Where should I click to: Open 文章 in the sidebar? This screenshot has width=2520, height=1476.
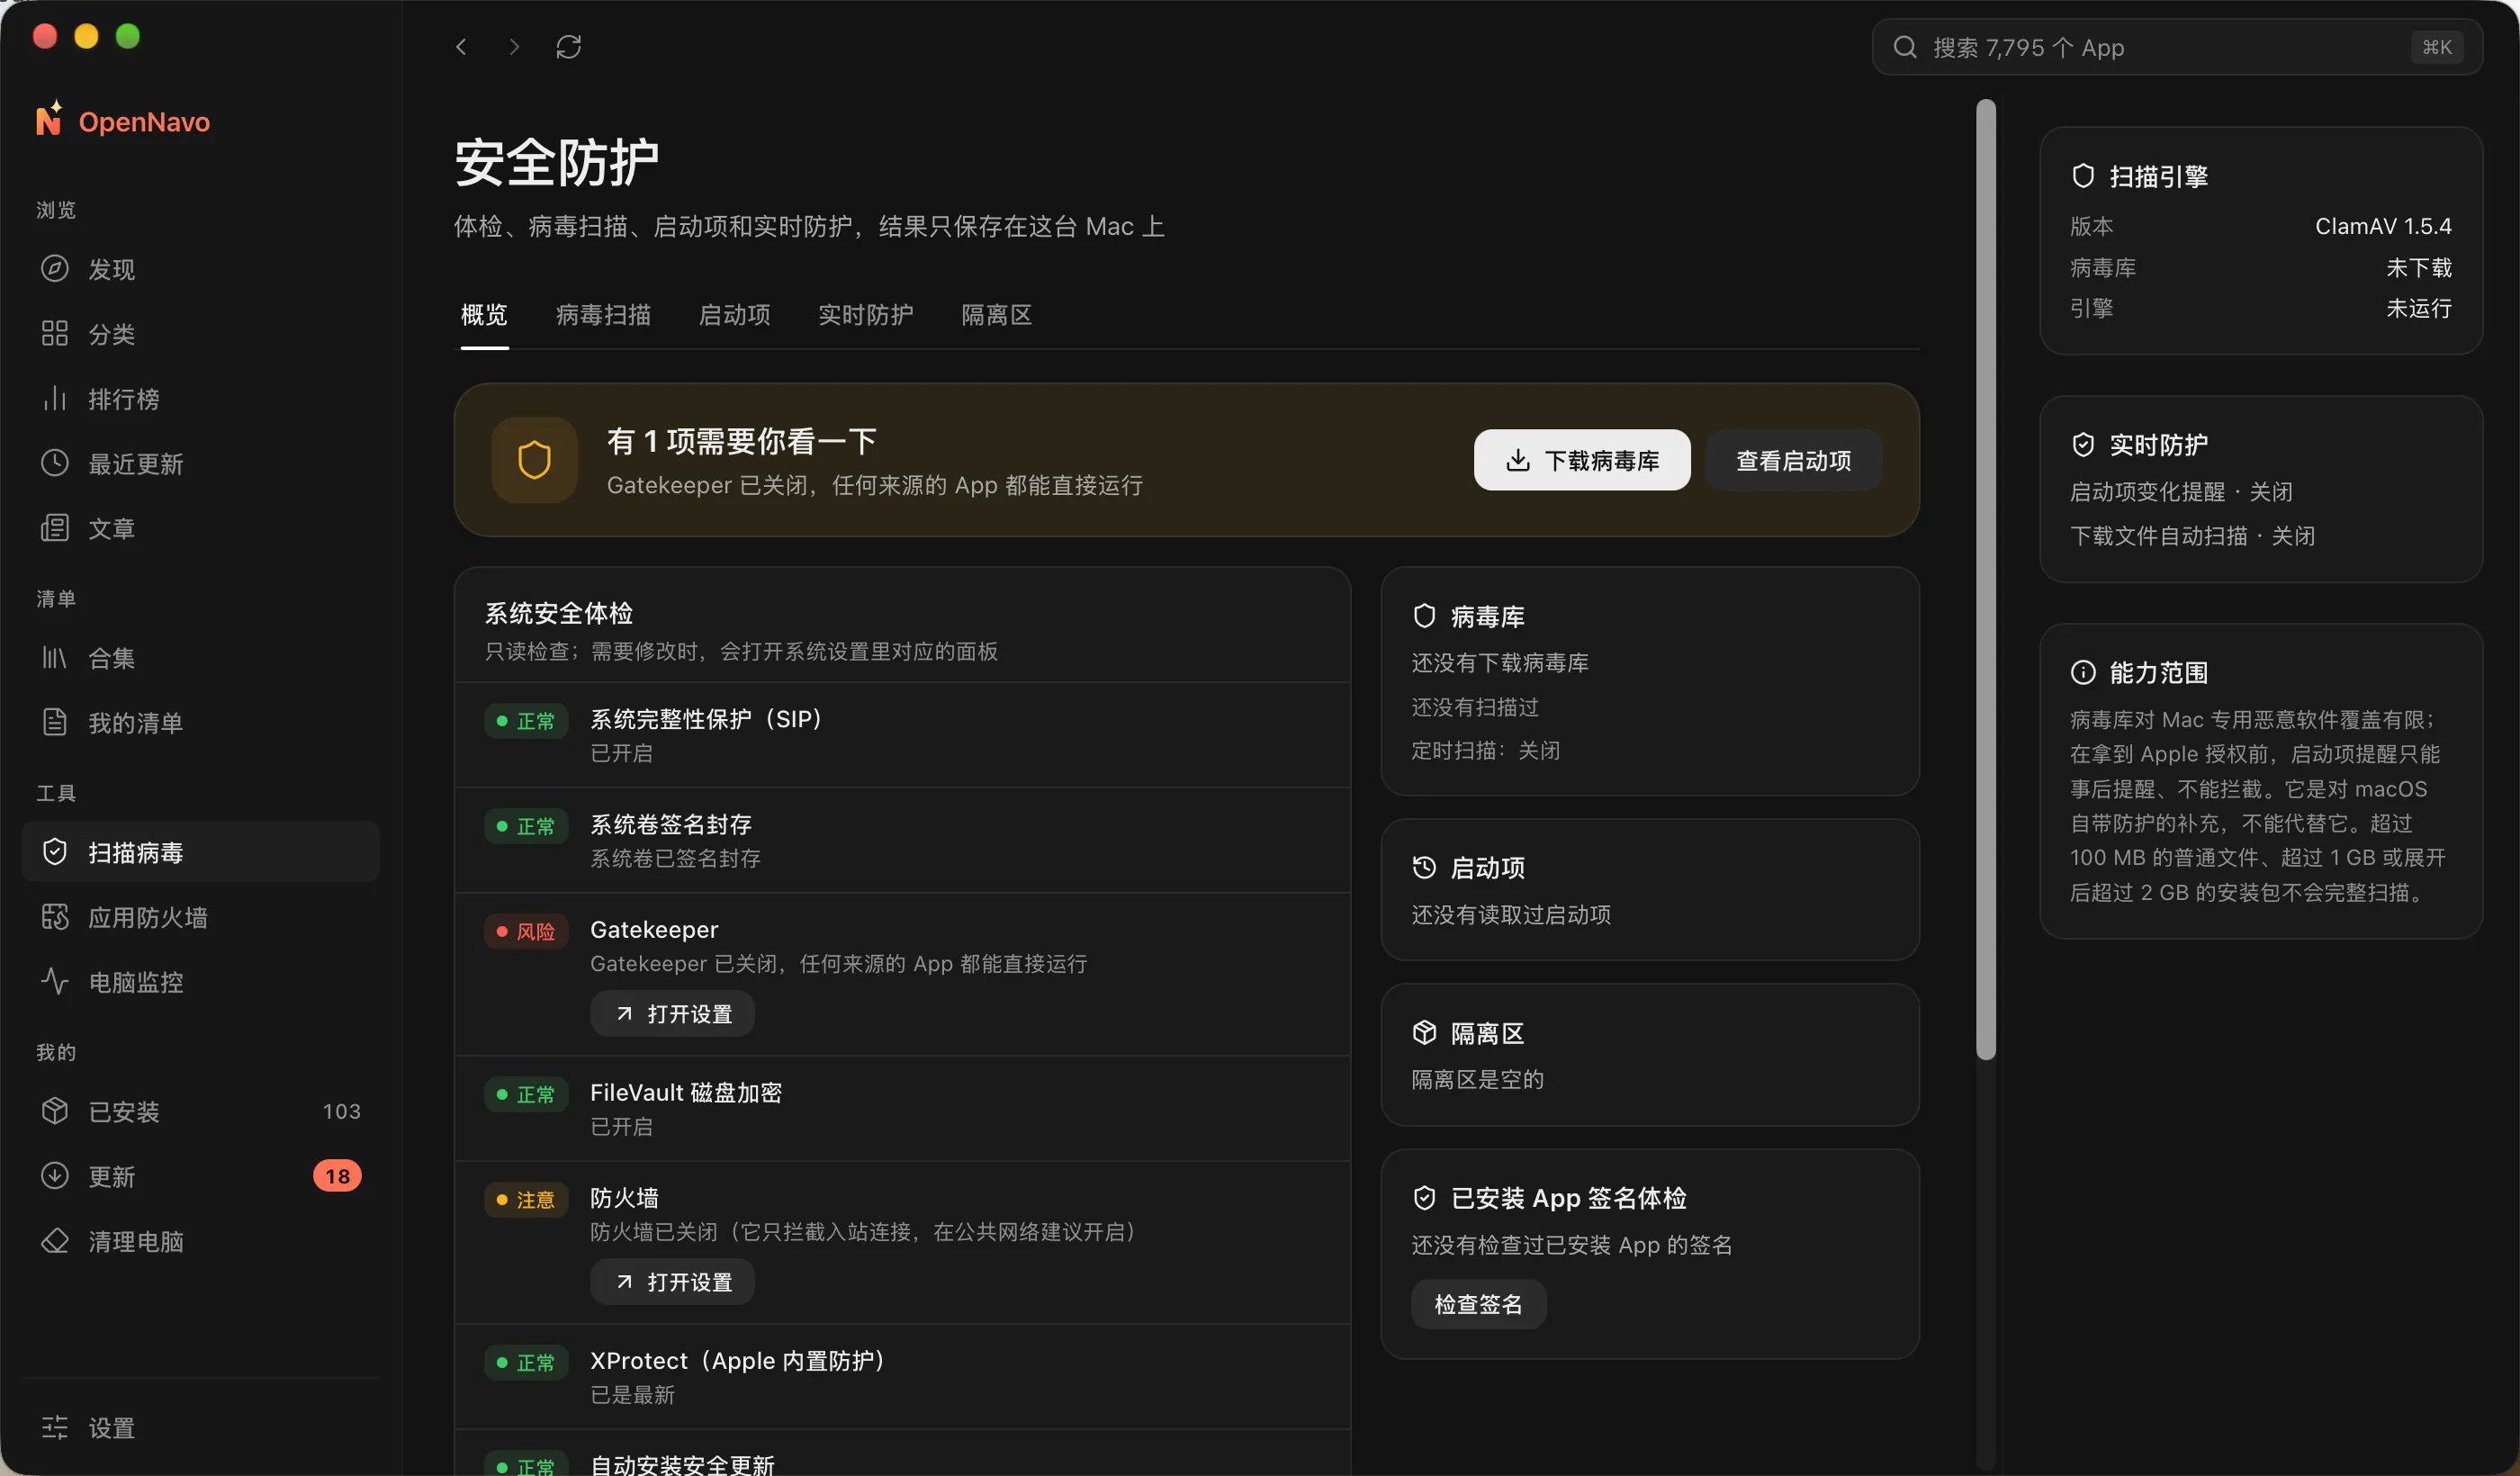[200, 528]
